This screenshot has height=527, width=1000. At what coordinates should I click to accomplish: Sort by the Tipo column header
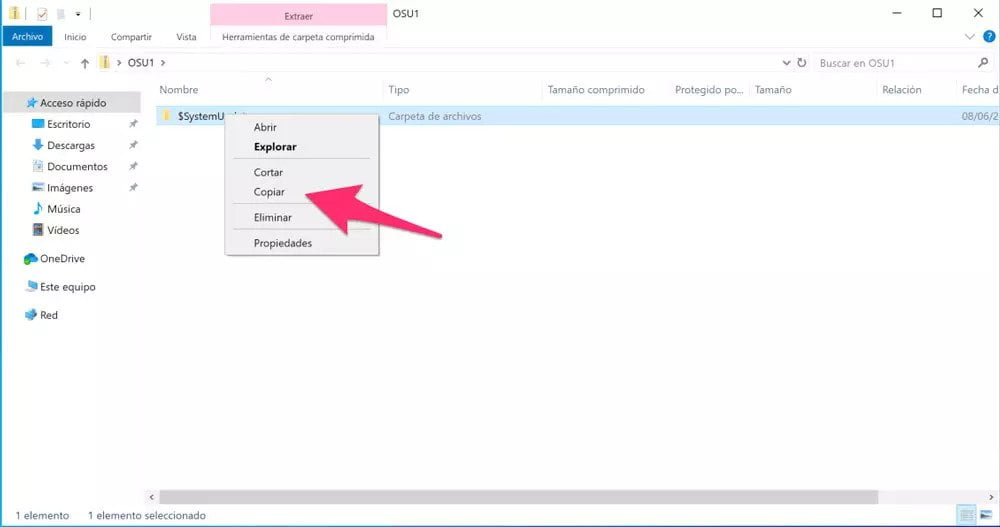click(398, 90)
